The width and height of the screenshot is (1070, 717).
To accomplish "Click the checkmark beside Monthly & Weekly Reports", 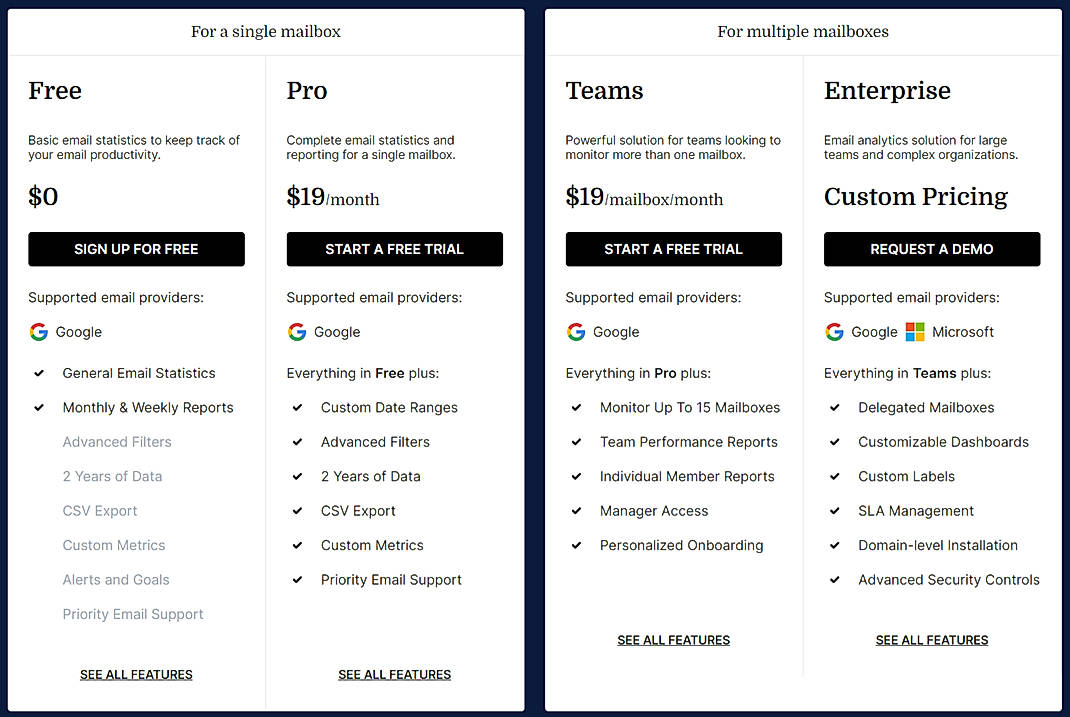I will 38,407.
